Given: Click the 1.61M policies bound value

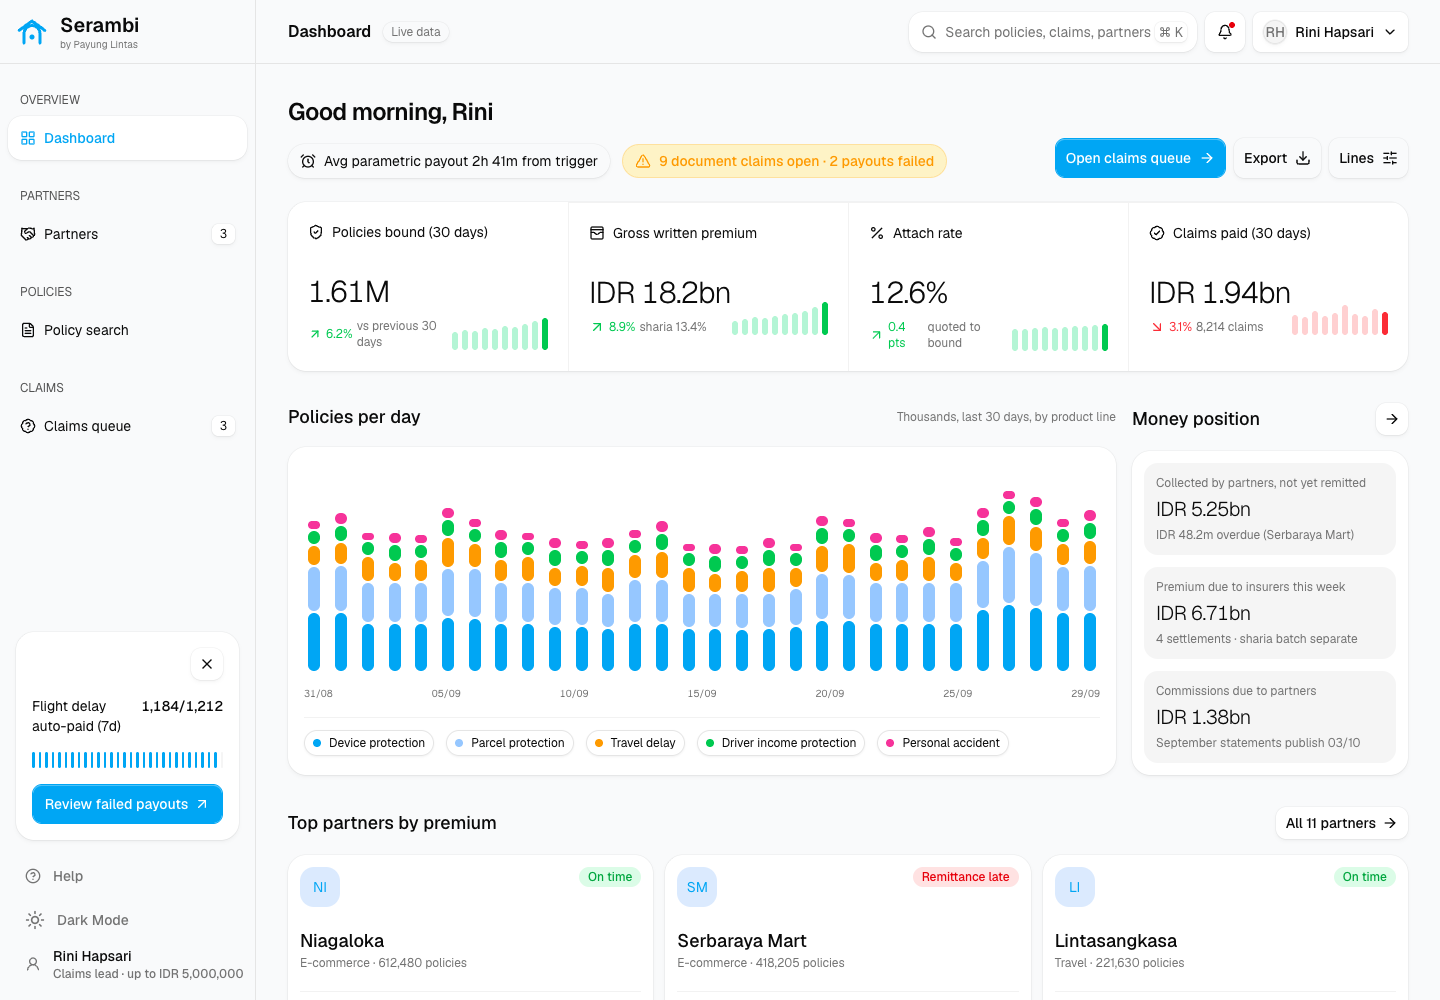Looking at the screenshot, I should (x=349, y=292).
